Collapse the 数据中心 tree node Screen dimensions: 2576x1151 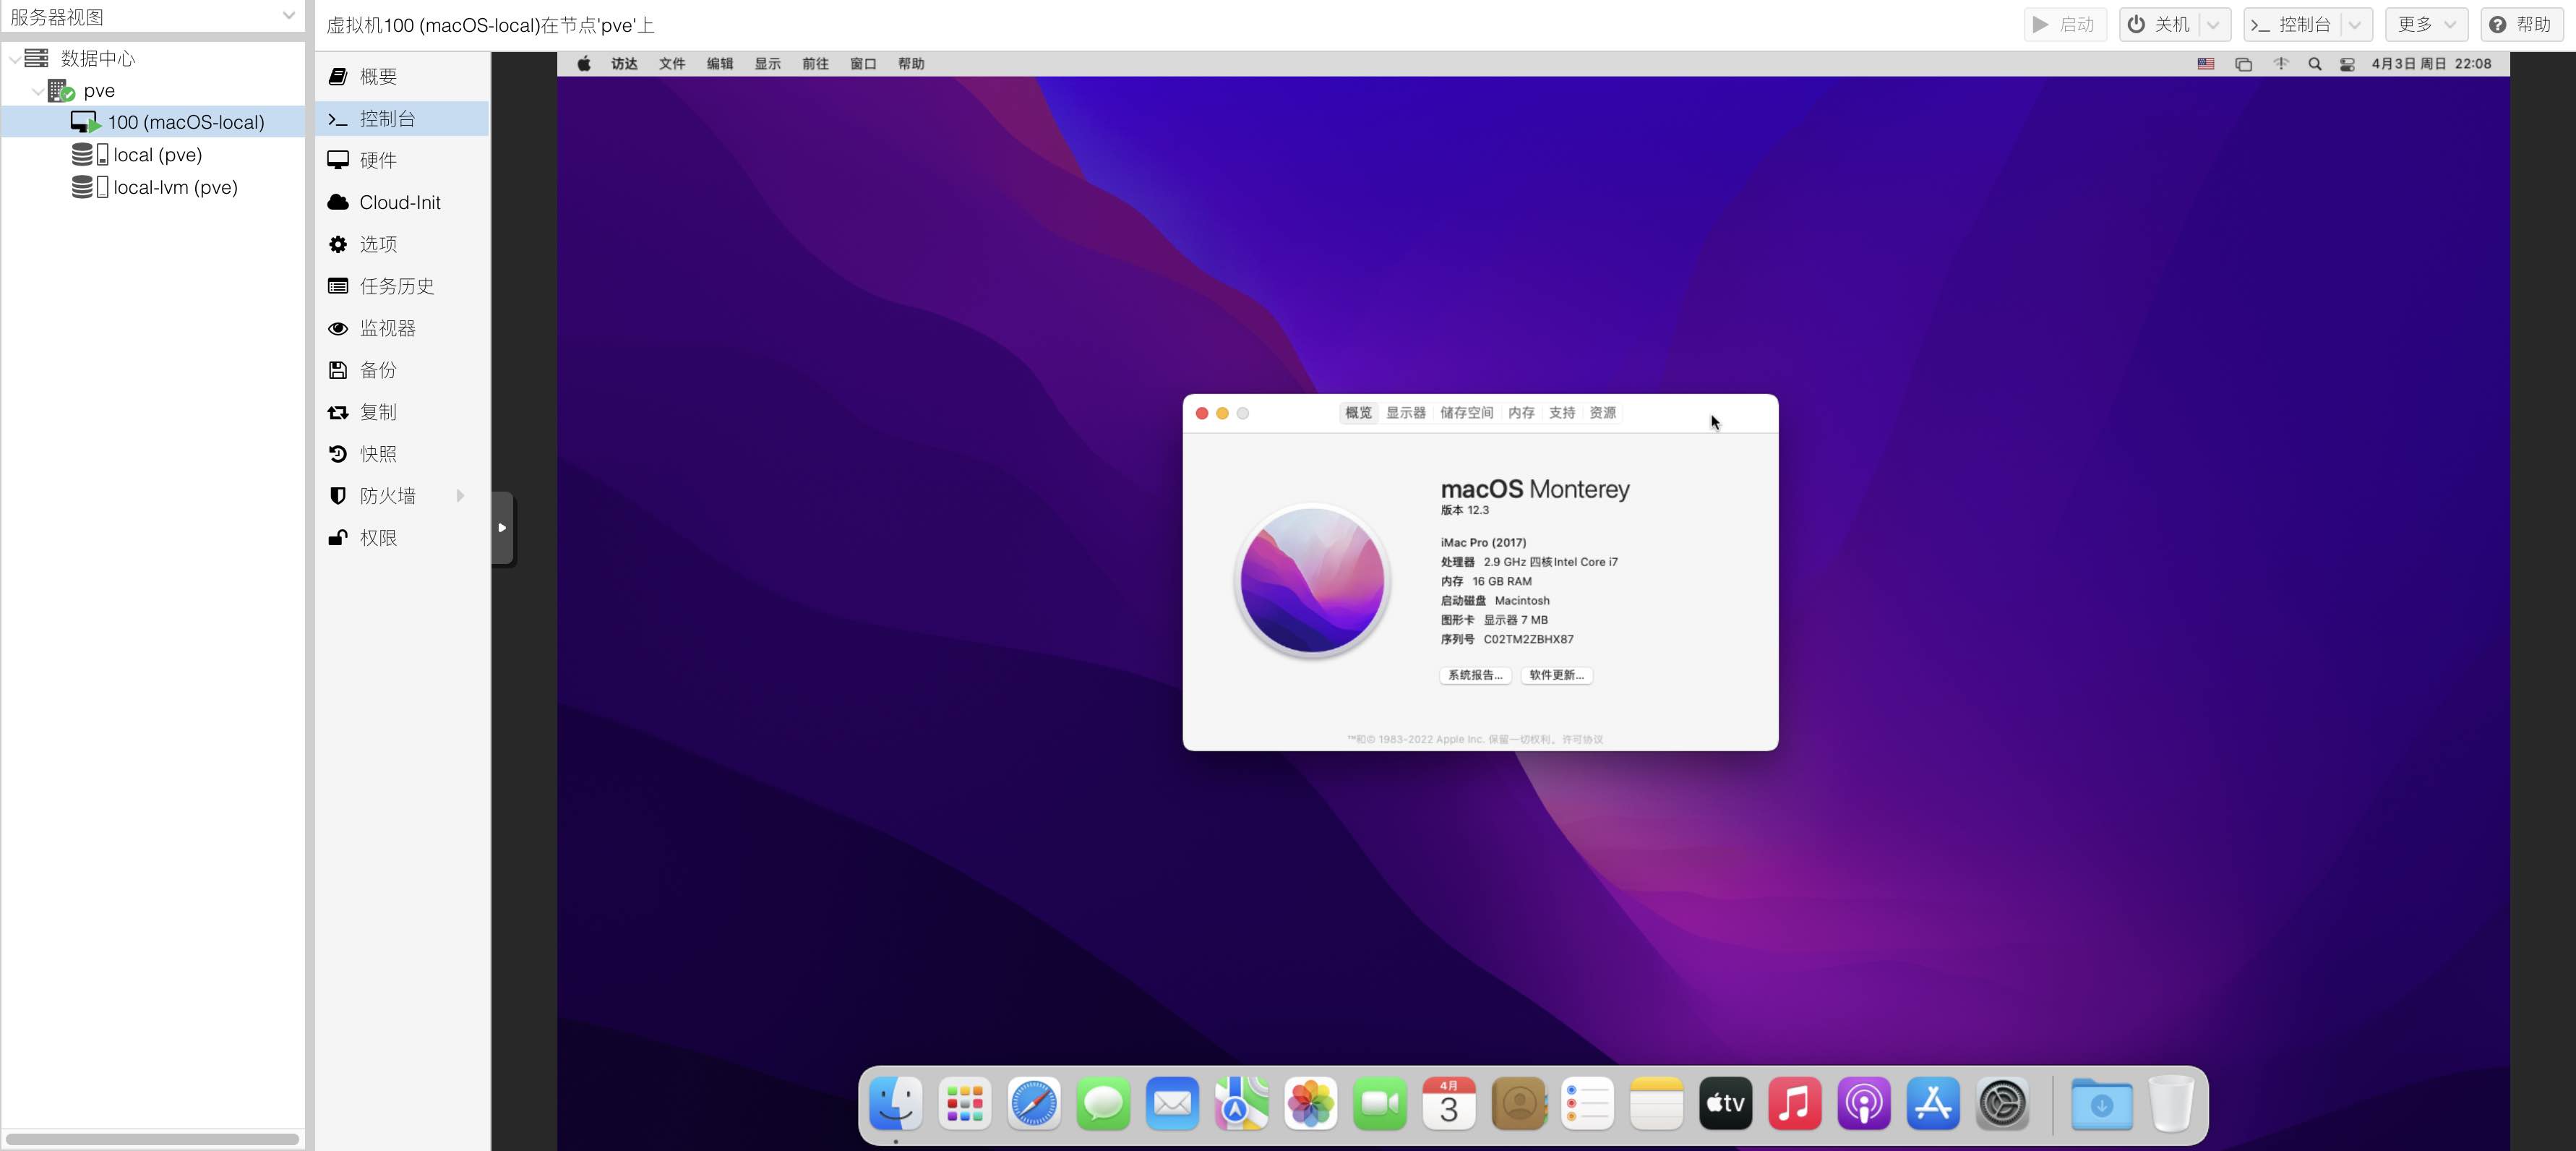(x=14, y=59)
